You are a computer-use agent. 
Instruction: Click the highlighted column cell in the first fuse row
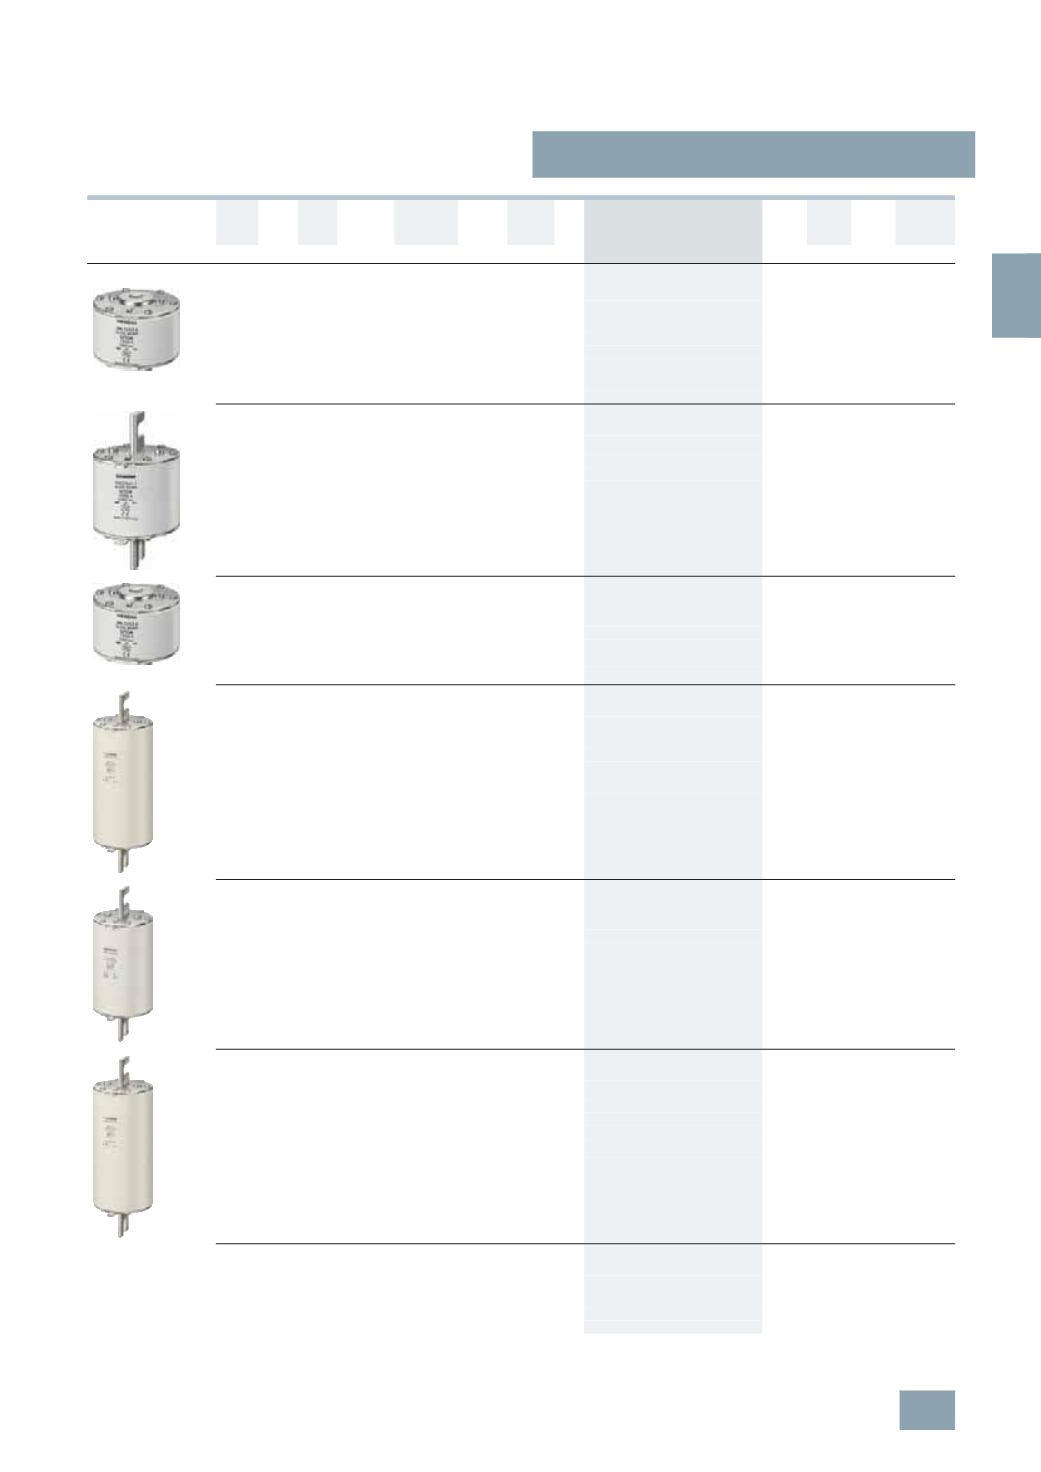pyautogui.click(x=672, y=334)
